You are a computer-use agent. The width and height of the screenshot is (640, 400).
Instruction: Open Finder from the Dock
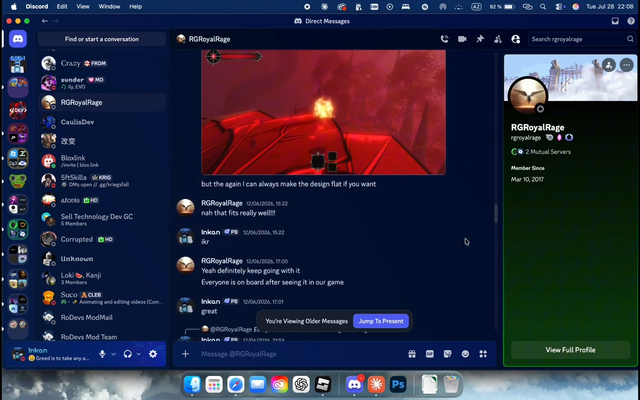(x=192, y=384)
